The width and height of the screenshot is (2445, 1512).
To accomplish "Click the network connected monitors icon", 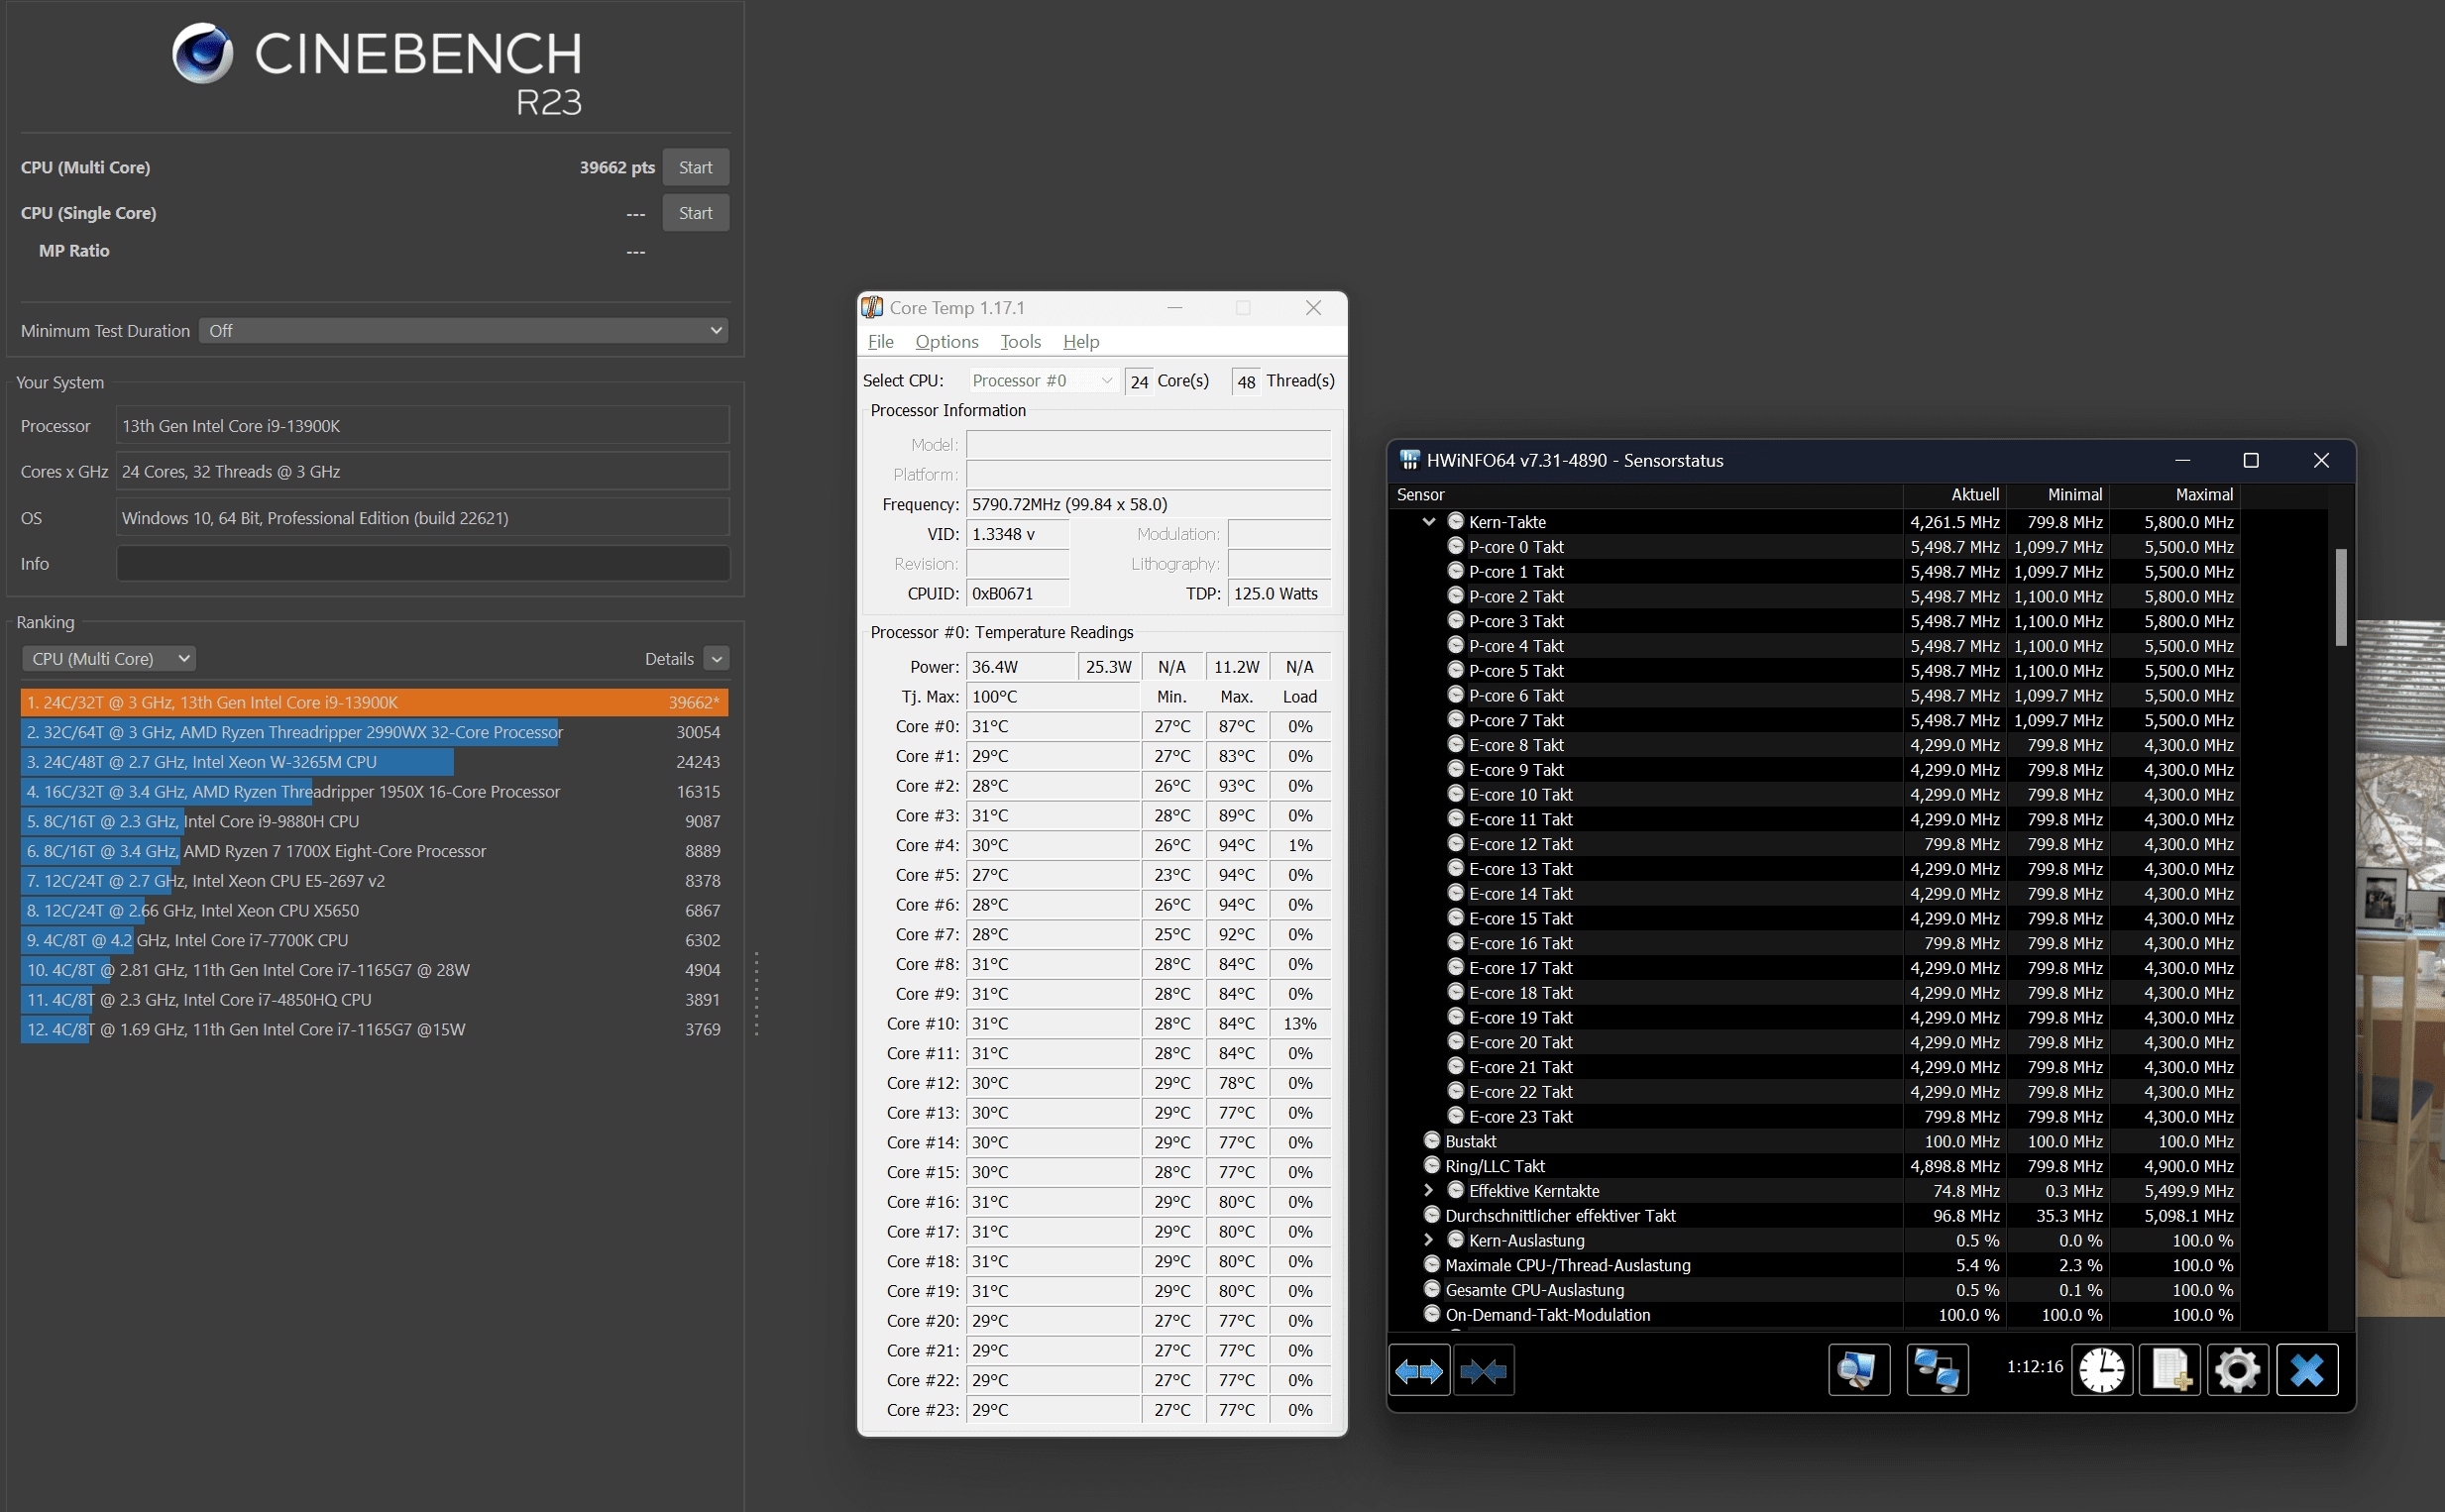I will pos(1937,1370).
